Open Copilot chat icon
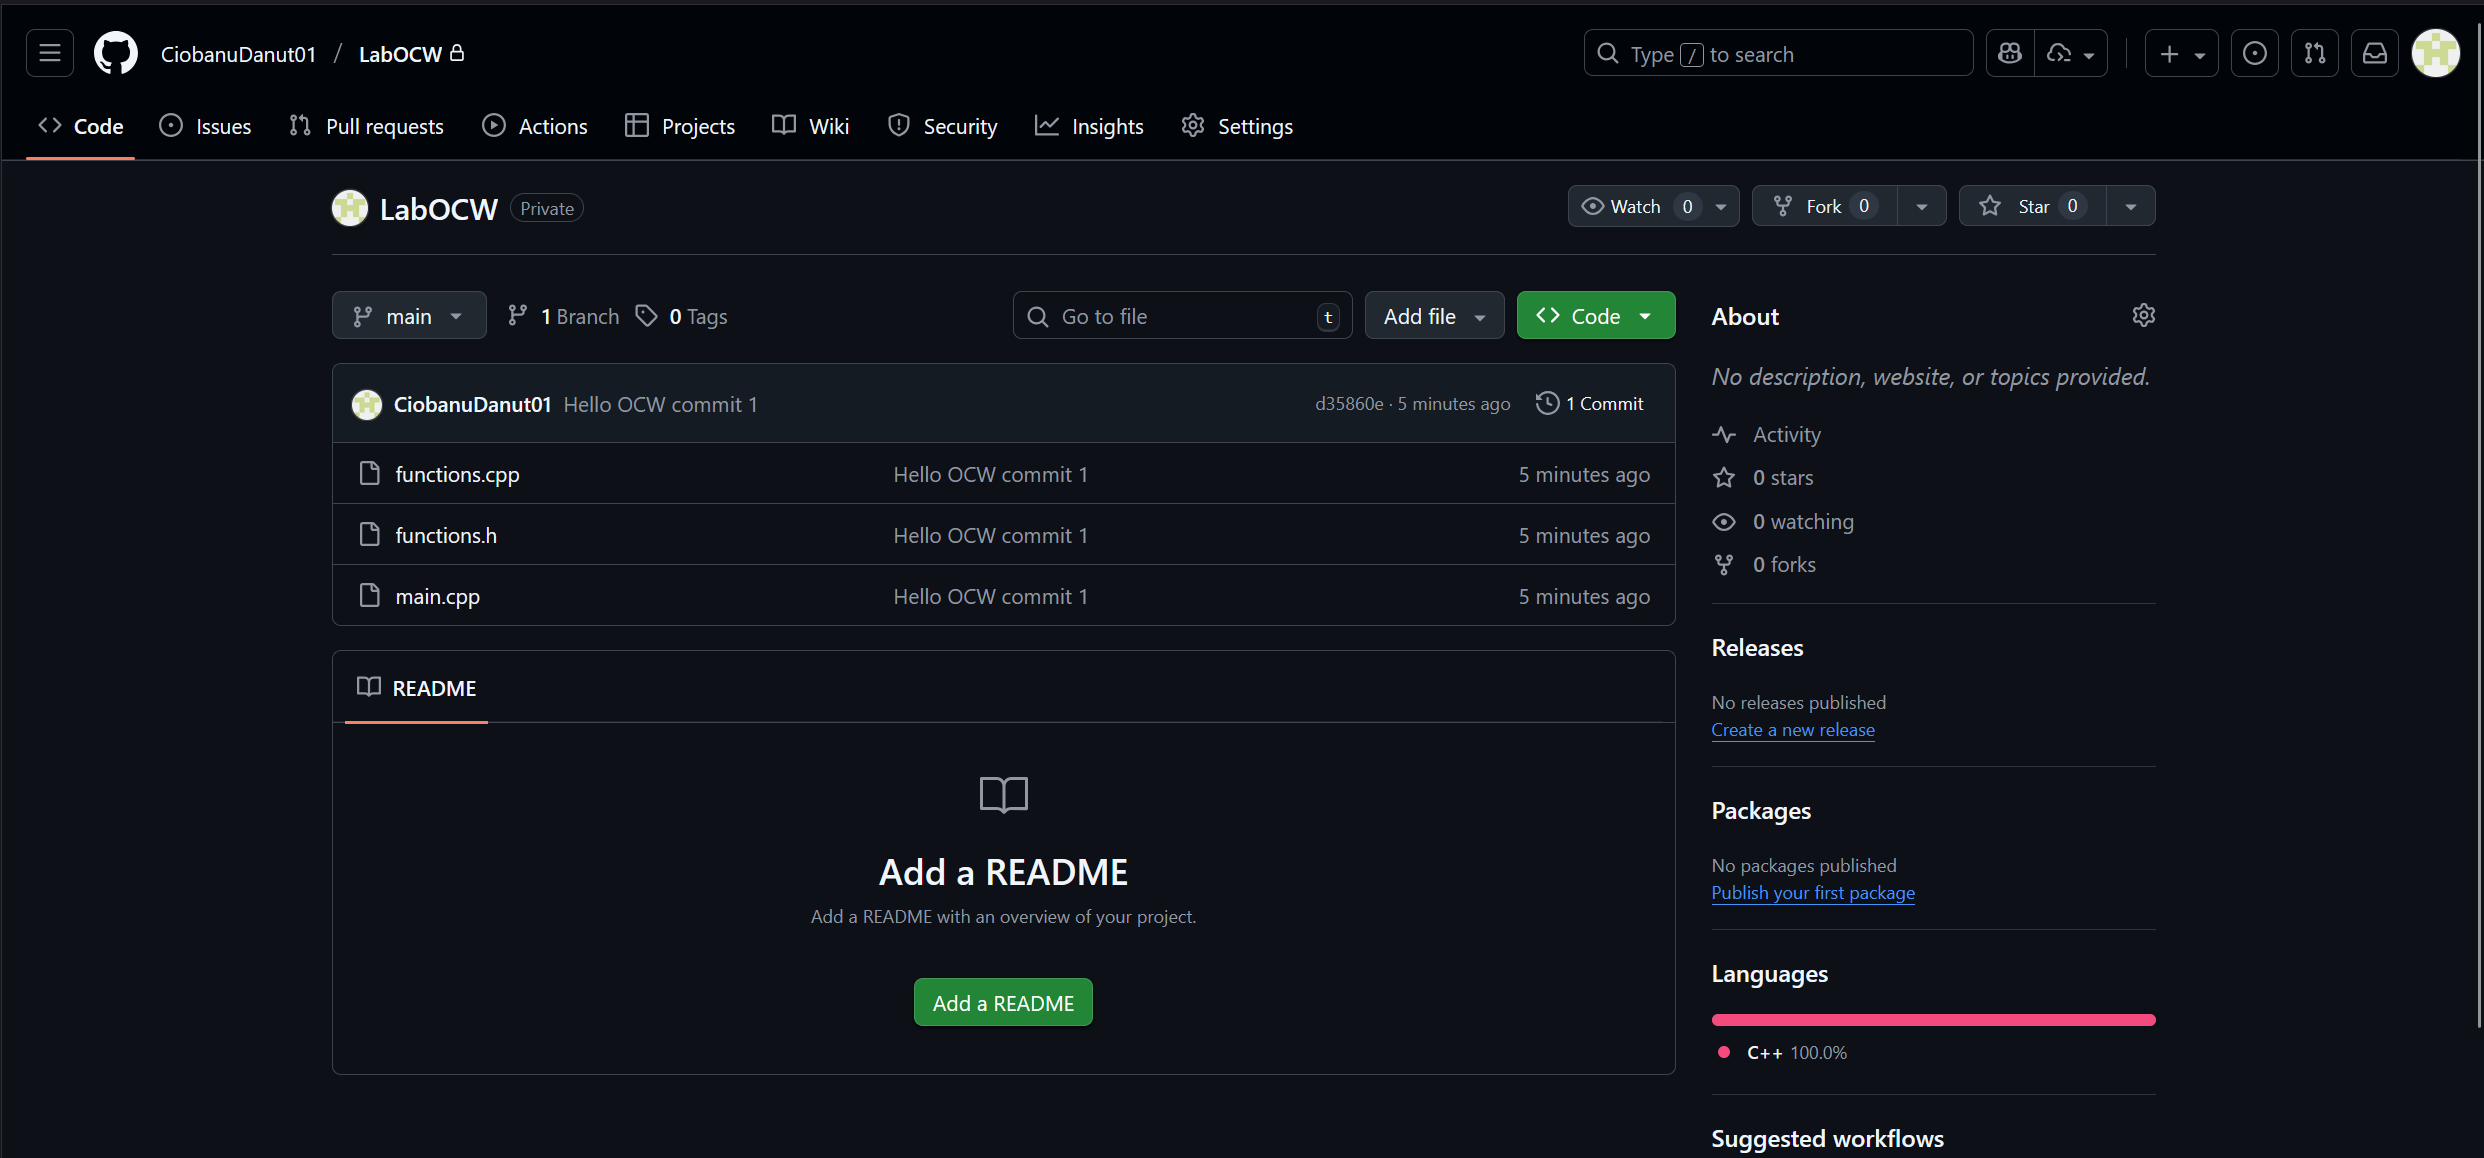This screenshot has height=1158, width=2484. (x=2010, y=53)
